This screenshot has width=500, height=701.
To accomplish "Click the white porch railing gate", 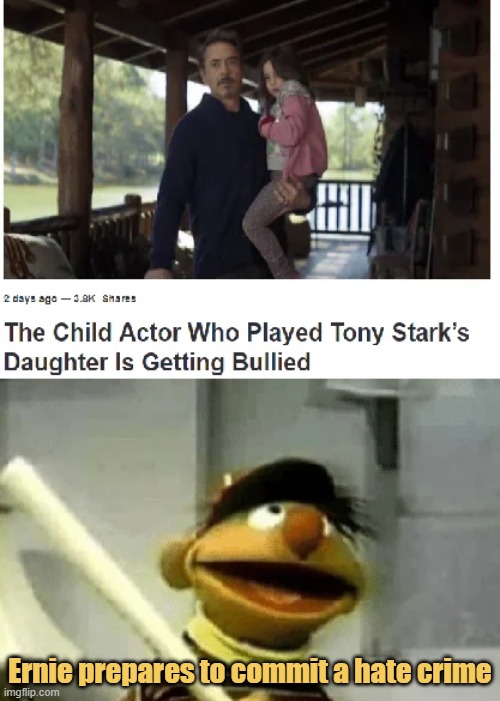I will 343,206.
